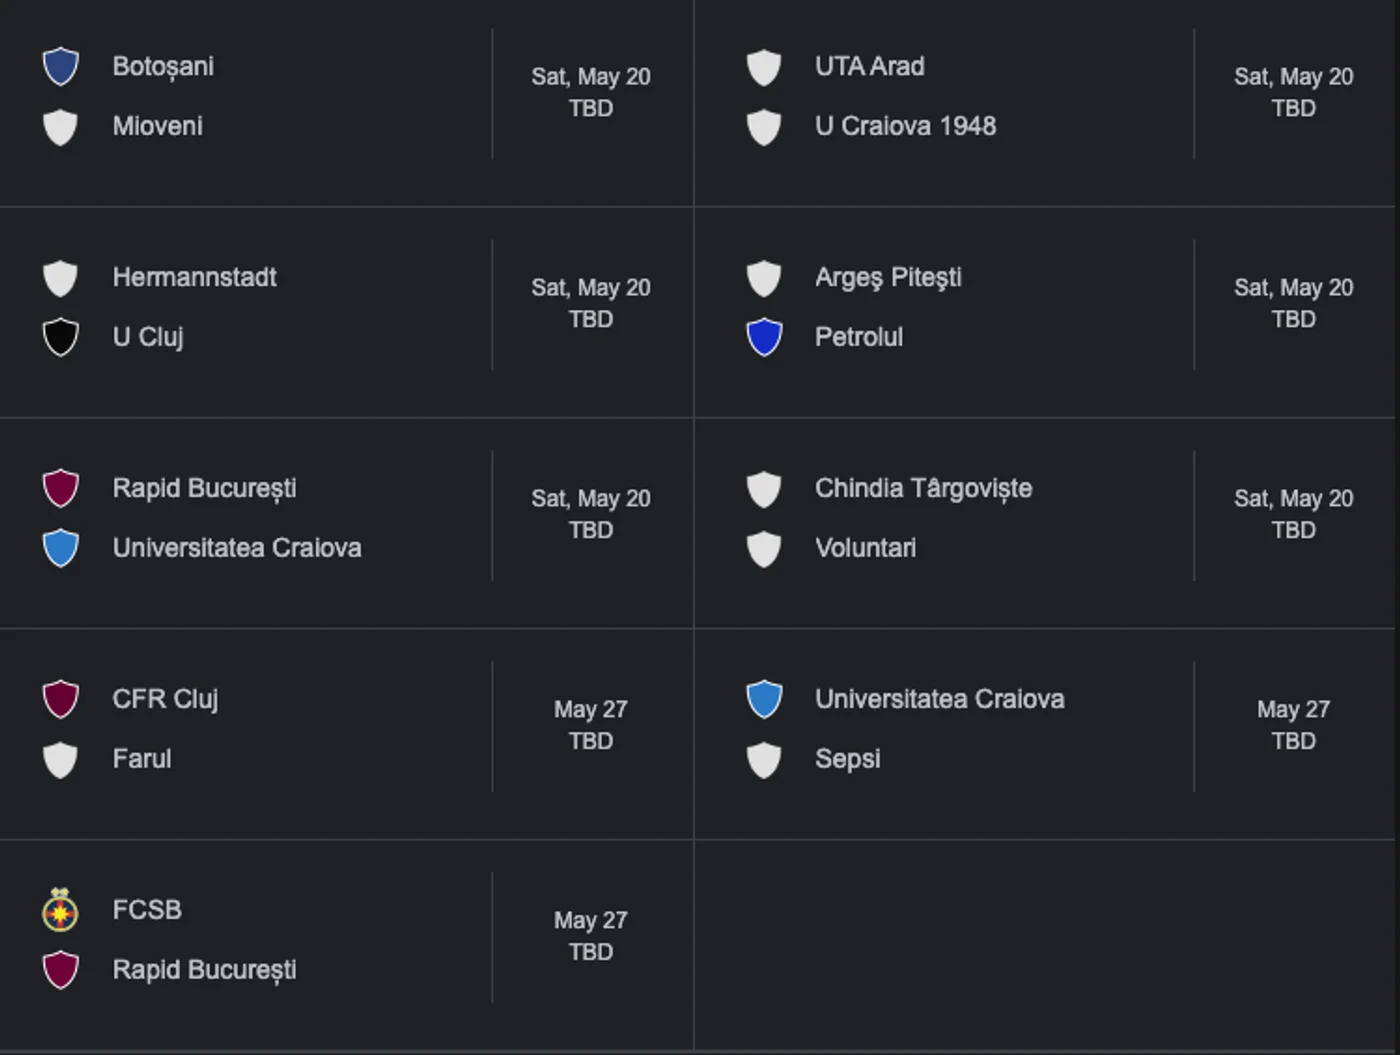This screenshot has width=1400, height=1055.
Task: Click Universitatea Craiova vs Sepsi May 27 date
Action: pos(1294,709)
